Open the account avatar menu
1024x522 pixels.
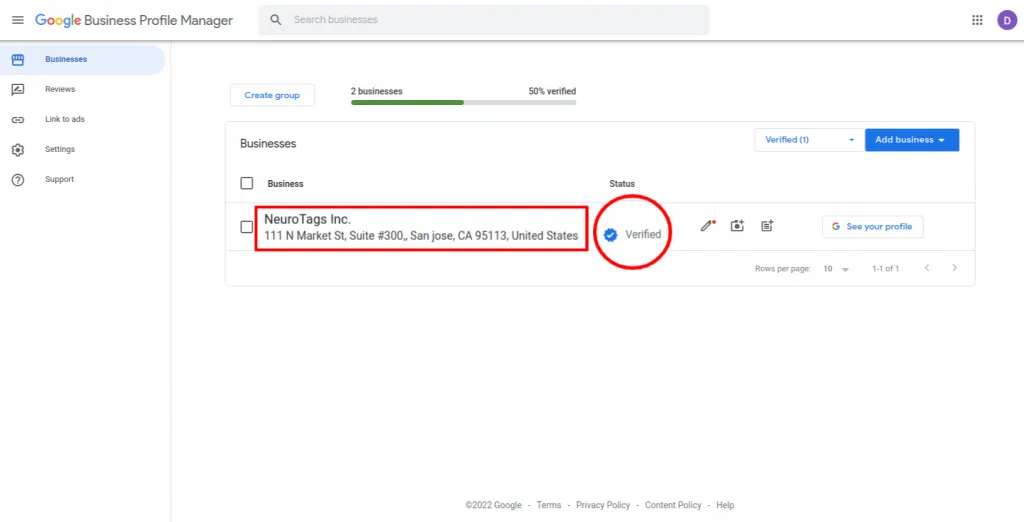[x=1006, y=20]
